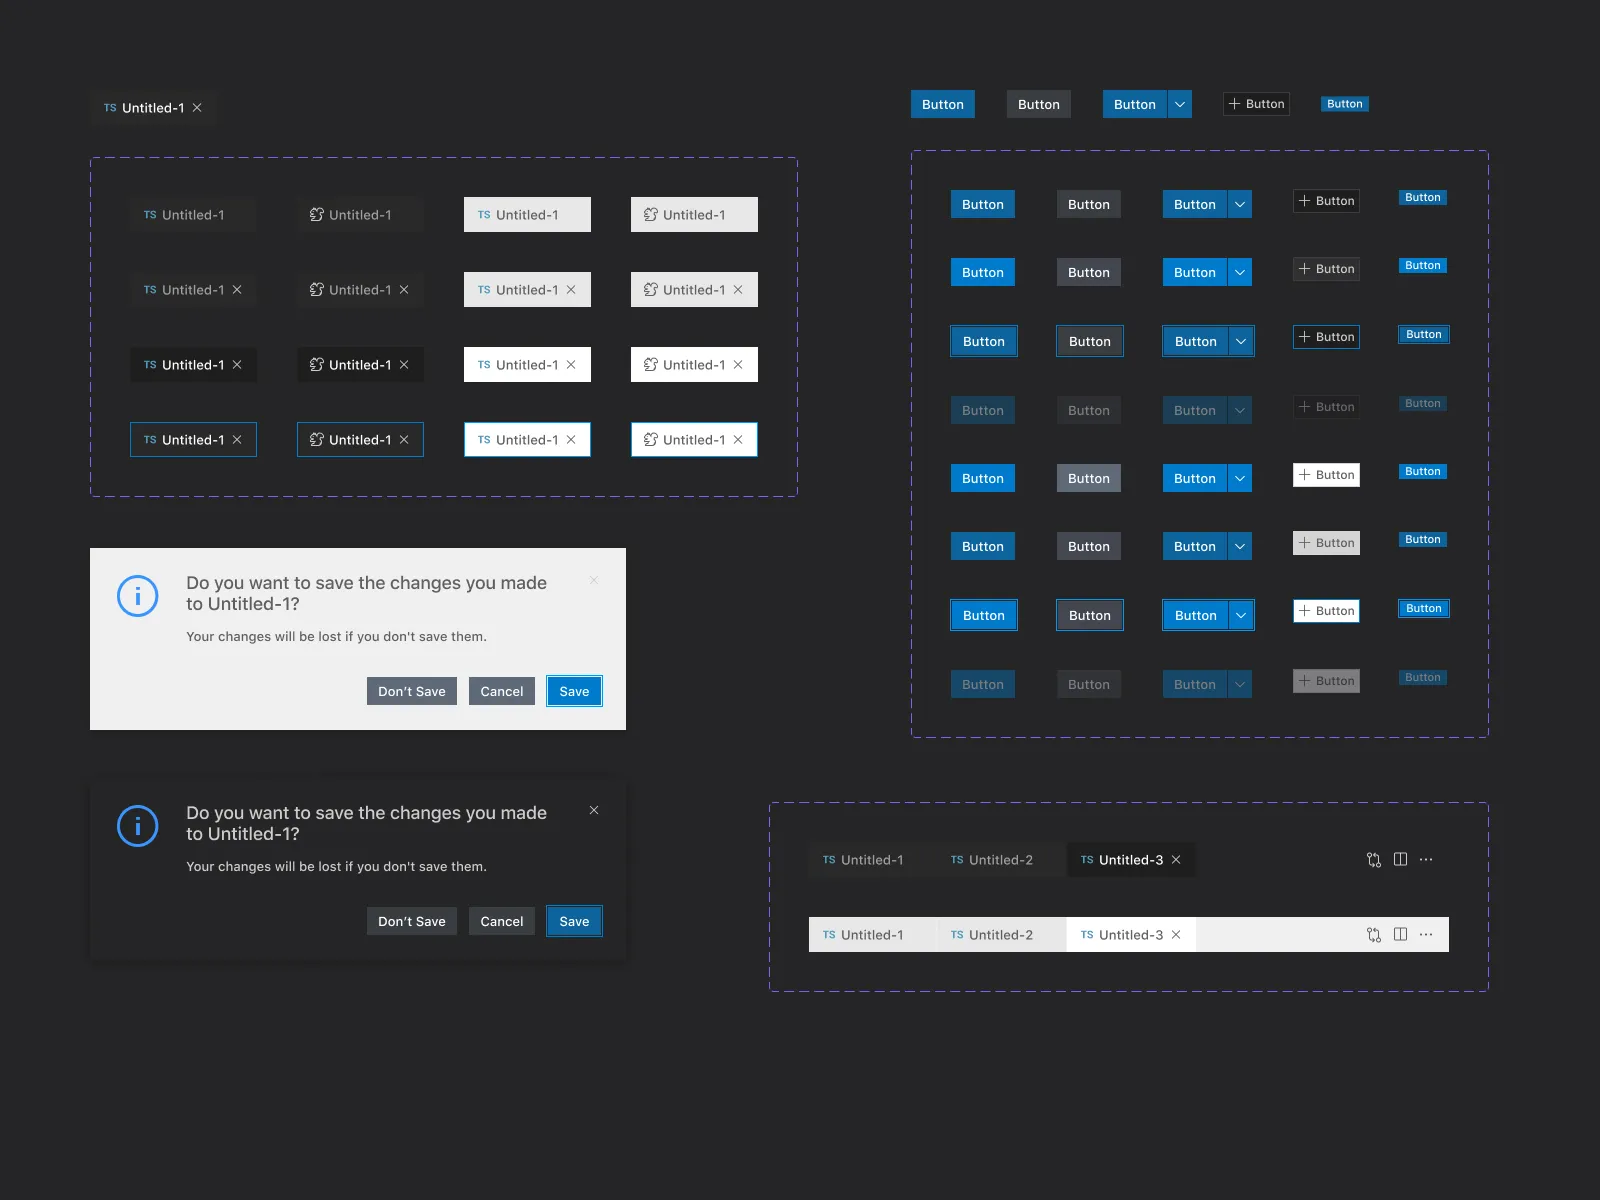The width and height of the screenshot is (1600, 1200).
Task: Click Save in the light dialog
Action: pos(574,691)
